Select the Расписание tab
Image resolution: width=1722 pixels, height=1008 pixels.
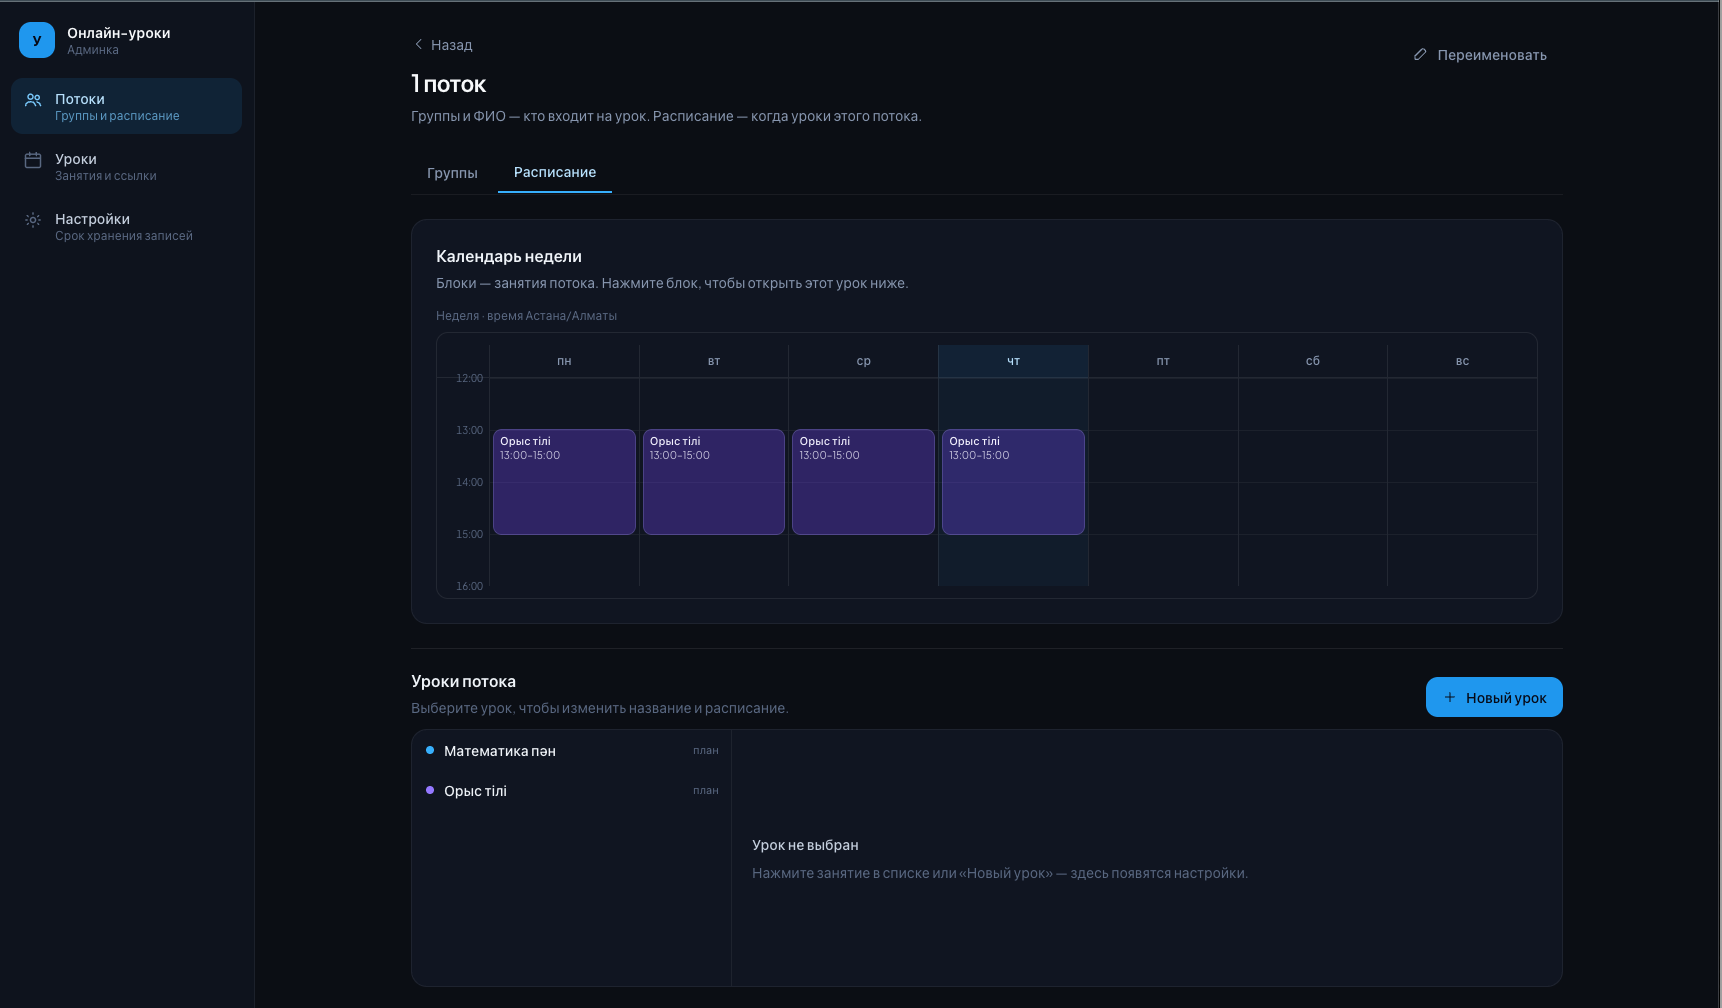pyautogui.click(x=555, y=172)
